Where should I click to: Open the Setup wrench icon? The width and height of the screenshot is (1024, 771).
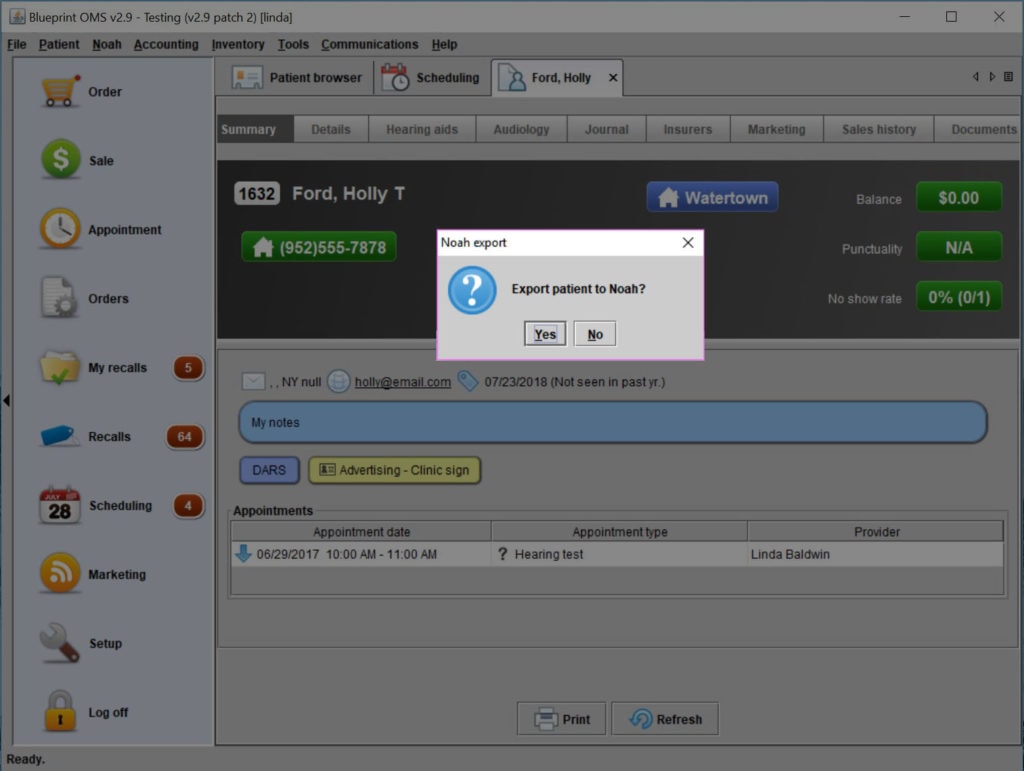click(58, 643)
